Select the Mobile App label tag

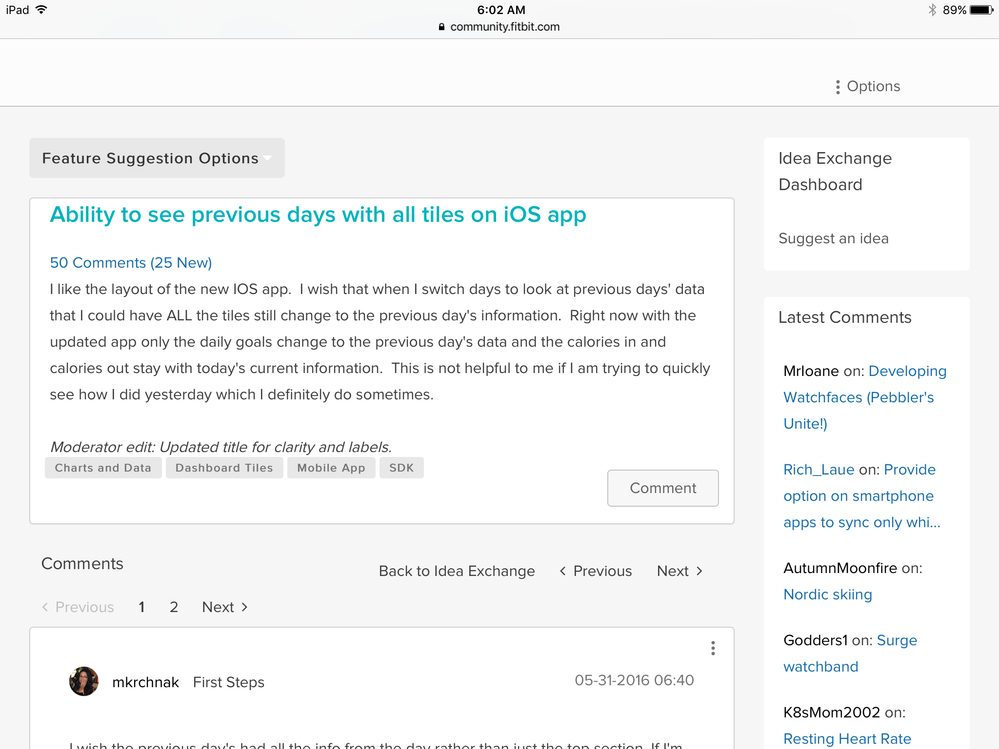[x=331, y=467]
